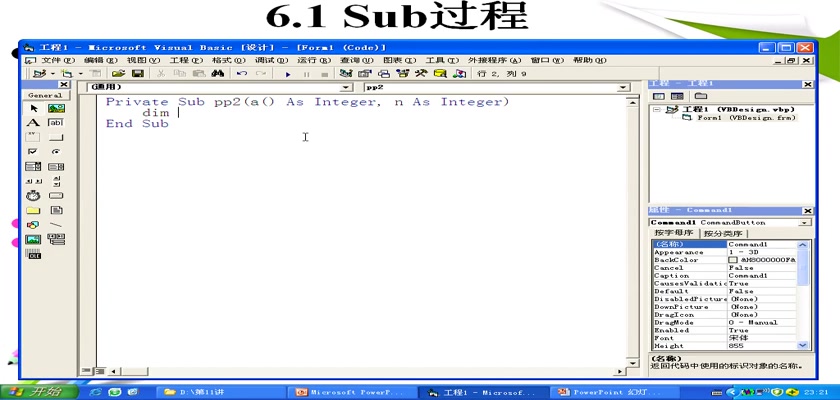Screen dimensions: 840x400
Task: Open Visual Component Manager icon
Action: (x=459, y=74)
